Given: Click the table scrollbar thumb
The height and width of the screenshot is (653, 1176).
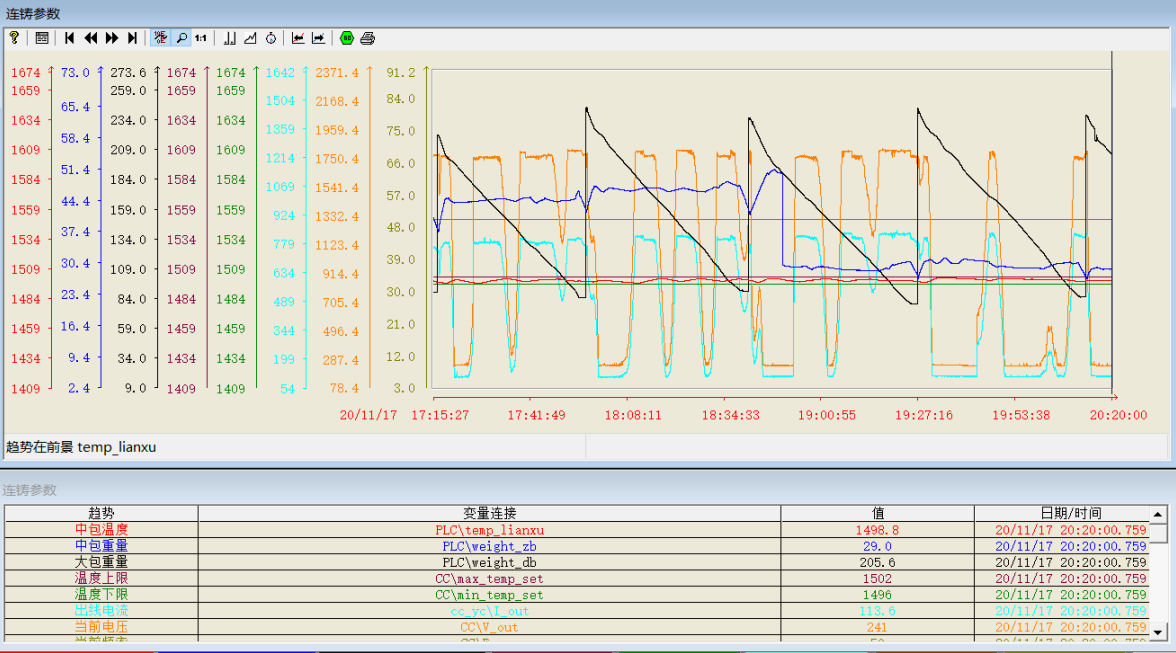Looking at the screenshot, I should [1159, 532].
